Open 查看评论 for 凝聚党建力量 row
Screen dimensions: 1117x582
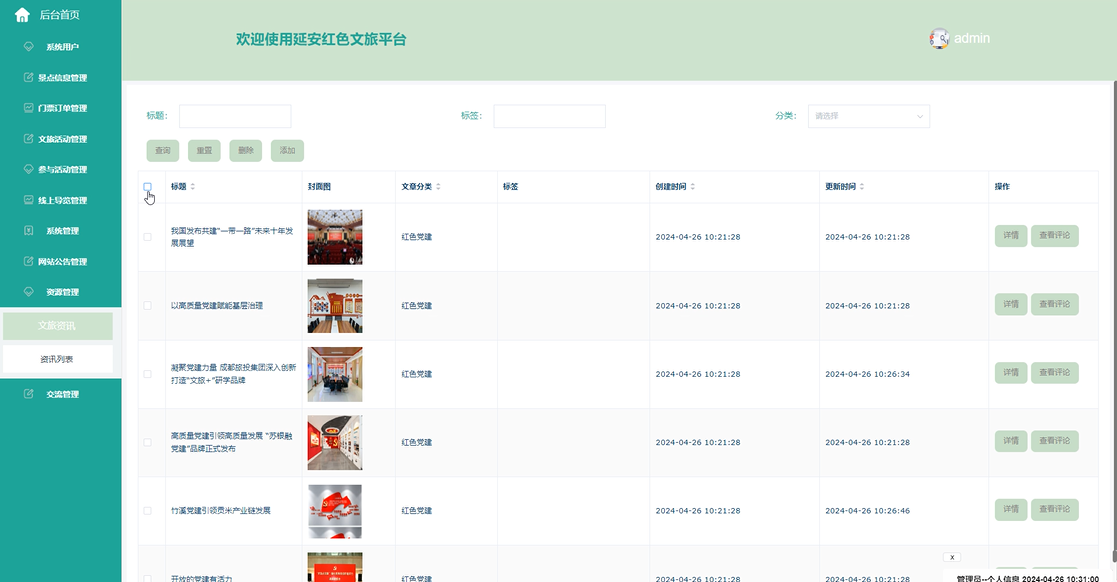click(1054, 373)
